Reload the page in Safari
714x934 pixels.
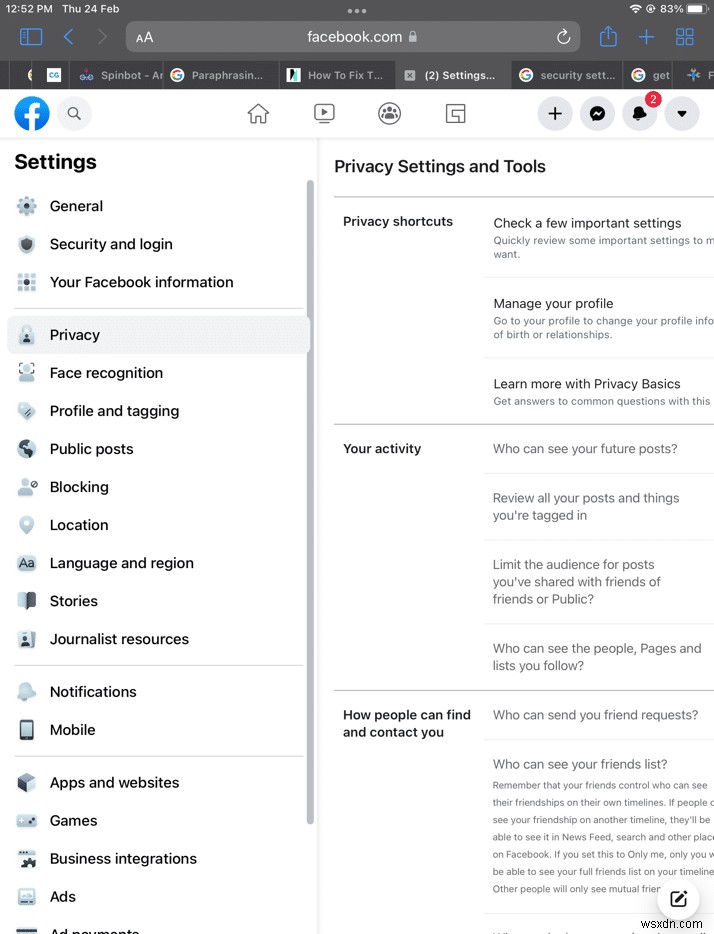(562, 36)
